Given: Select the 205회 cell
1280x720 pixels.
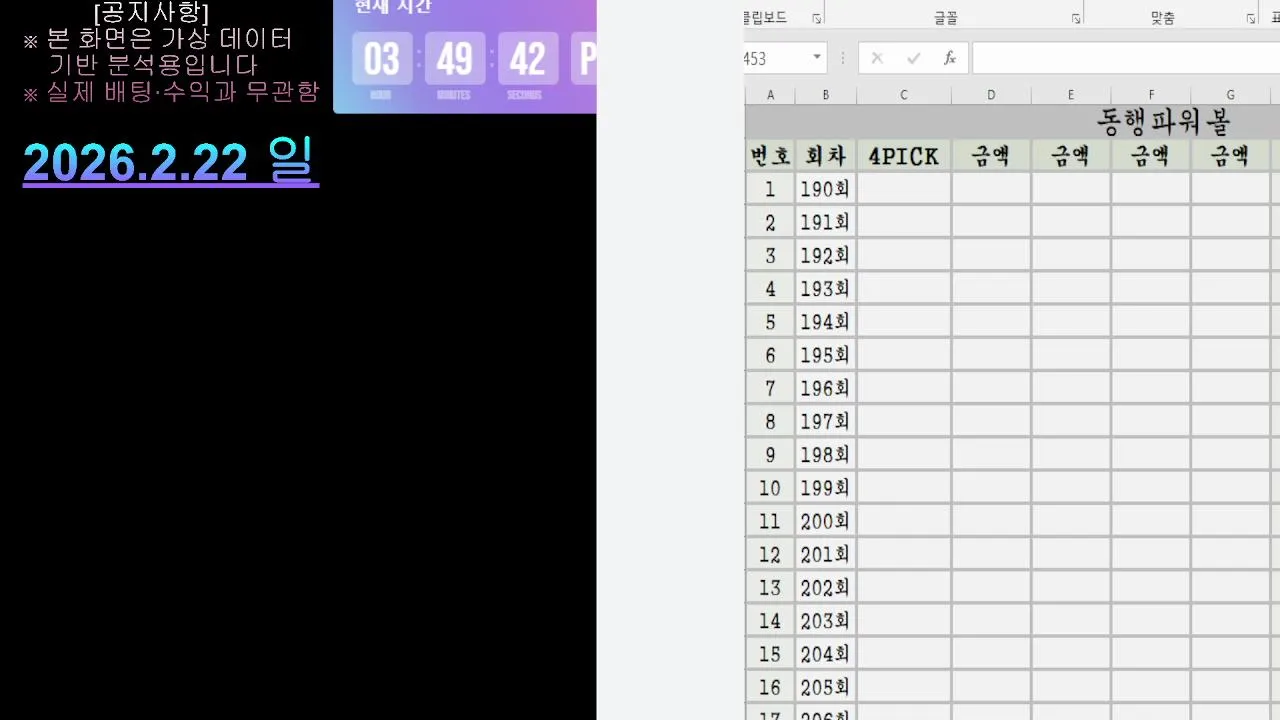Looking at the screenshot, I should click(x=826, y=687).
